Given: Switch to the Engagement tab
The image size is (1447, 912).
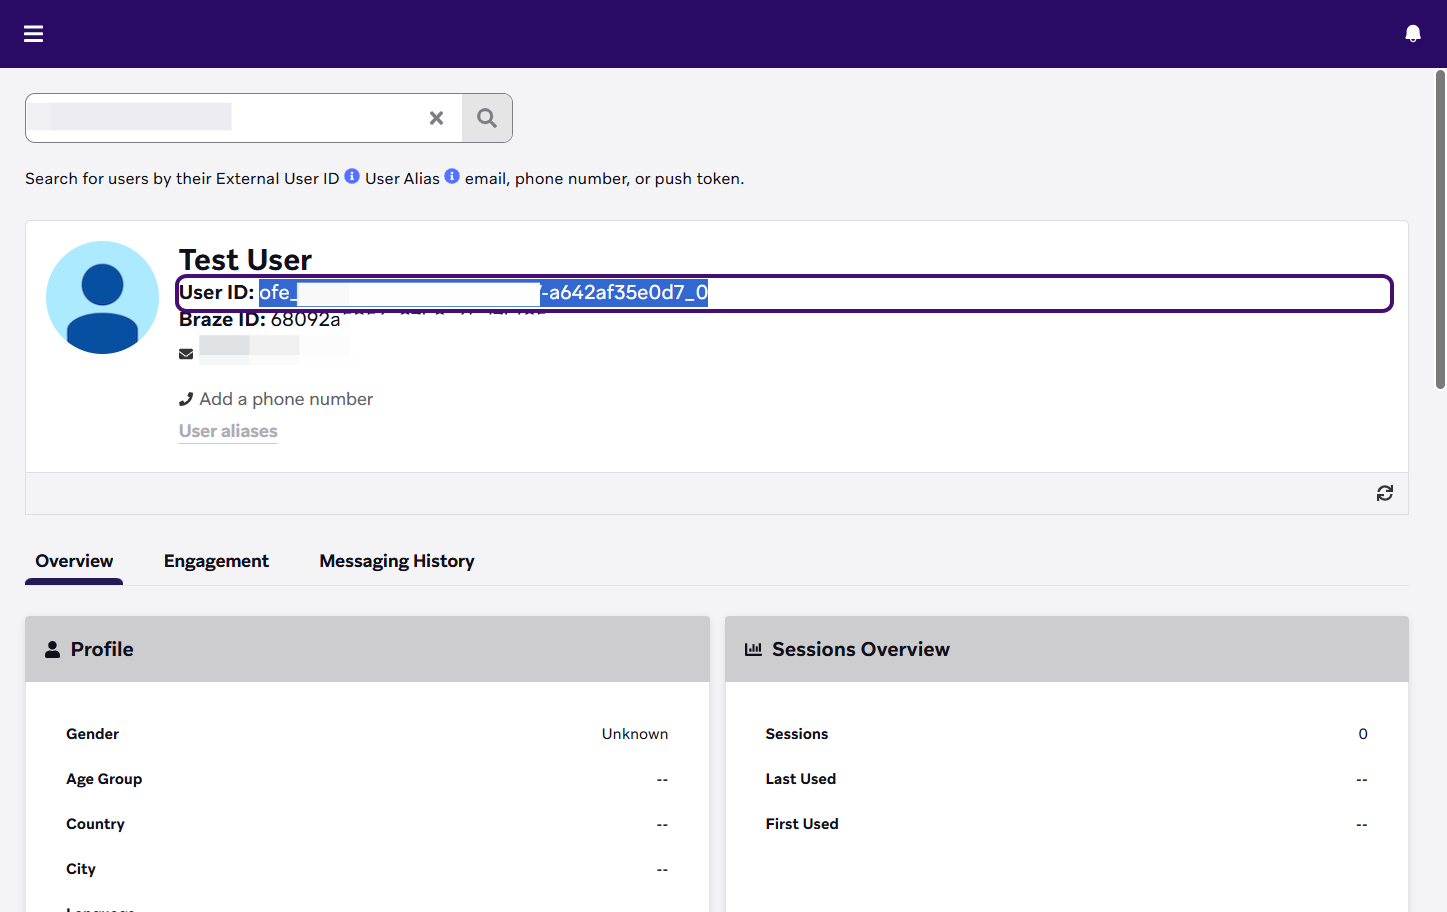Looking at the screenshot, I should click(216, 561).
